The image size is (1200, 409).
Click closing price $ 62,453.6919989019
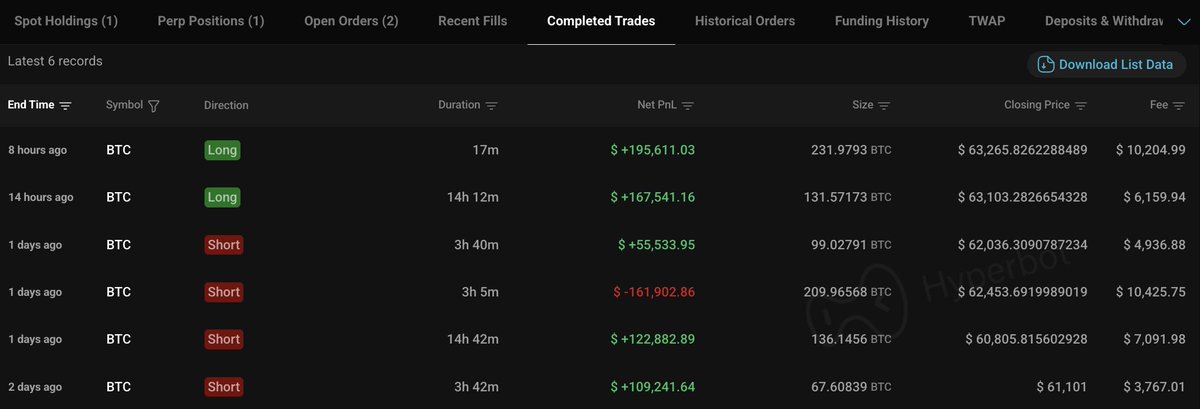[x=1022, y=292]
